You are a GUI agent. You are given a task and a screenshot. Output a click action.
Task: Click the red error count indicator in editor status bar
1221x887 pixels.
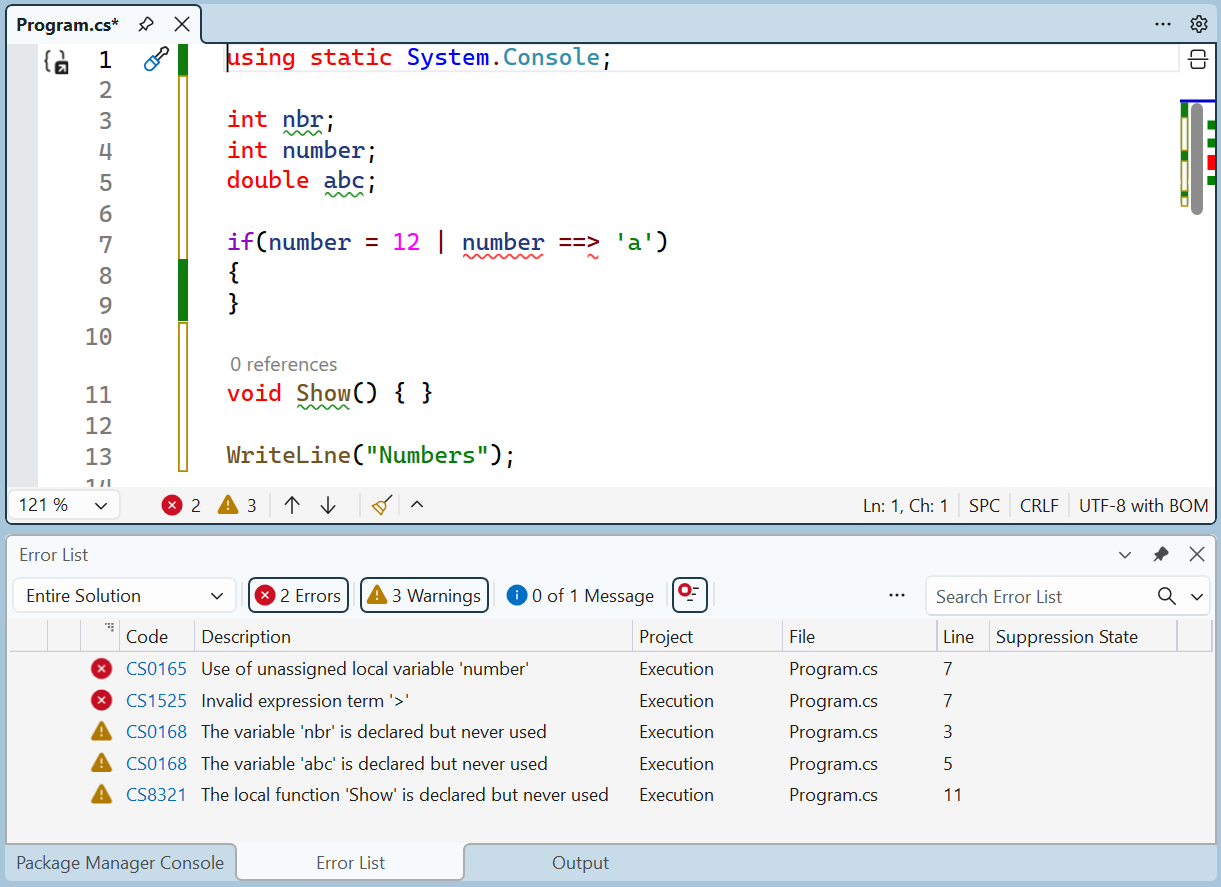click(181, 505)
